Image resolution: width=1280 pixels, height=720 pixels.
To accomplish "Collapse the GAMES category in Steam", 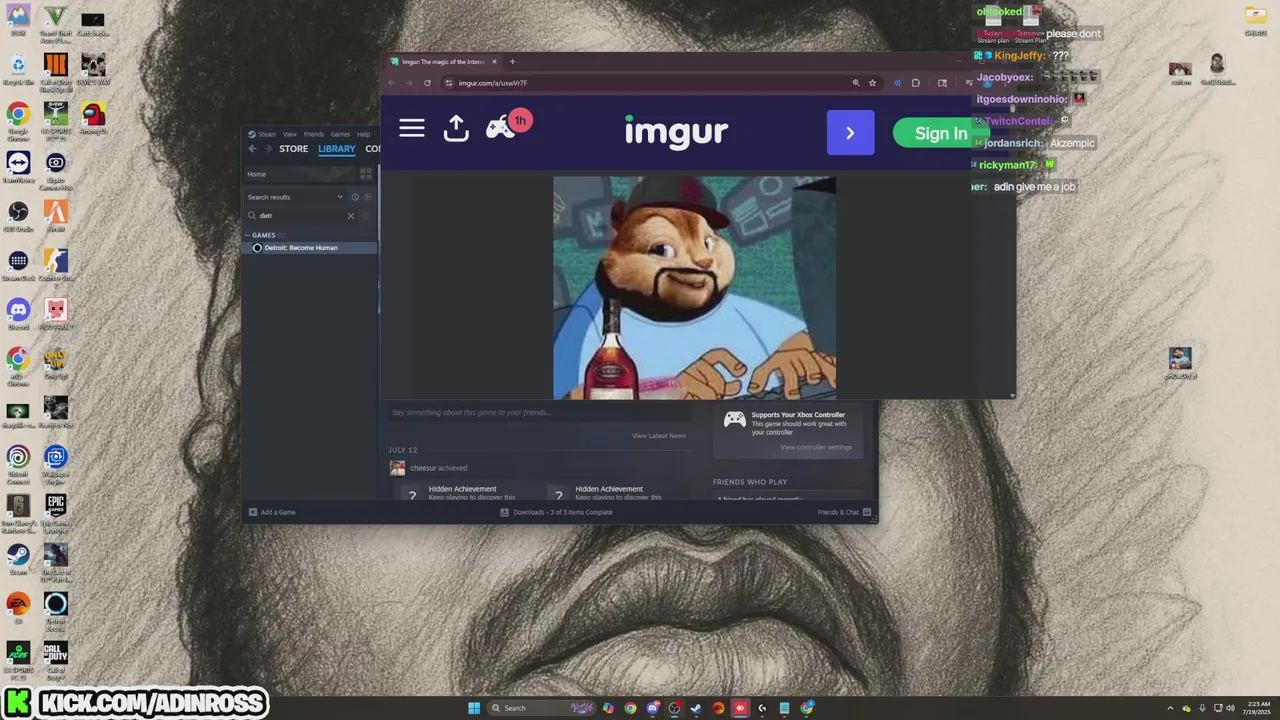I will pos(264,235).
